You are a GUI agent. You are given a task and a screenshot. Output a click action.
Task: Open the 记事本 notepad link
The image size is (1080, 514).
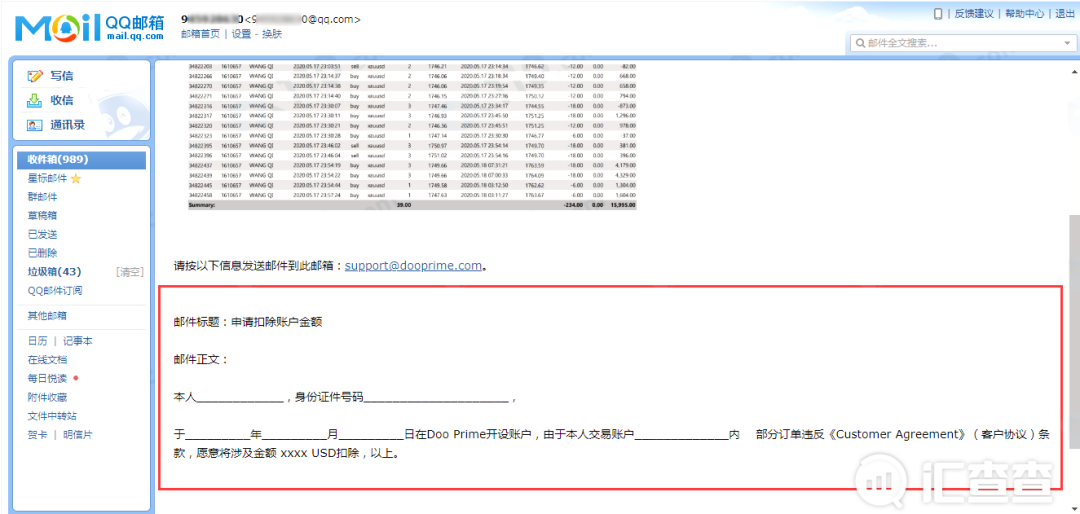78,340
